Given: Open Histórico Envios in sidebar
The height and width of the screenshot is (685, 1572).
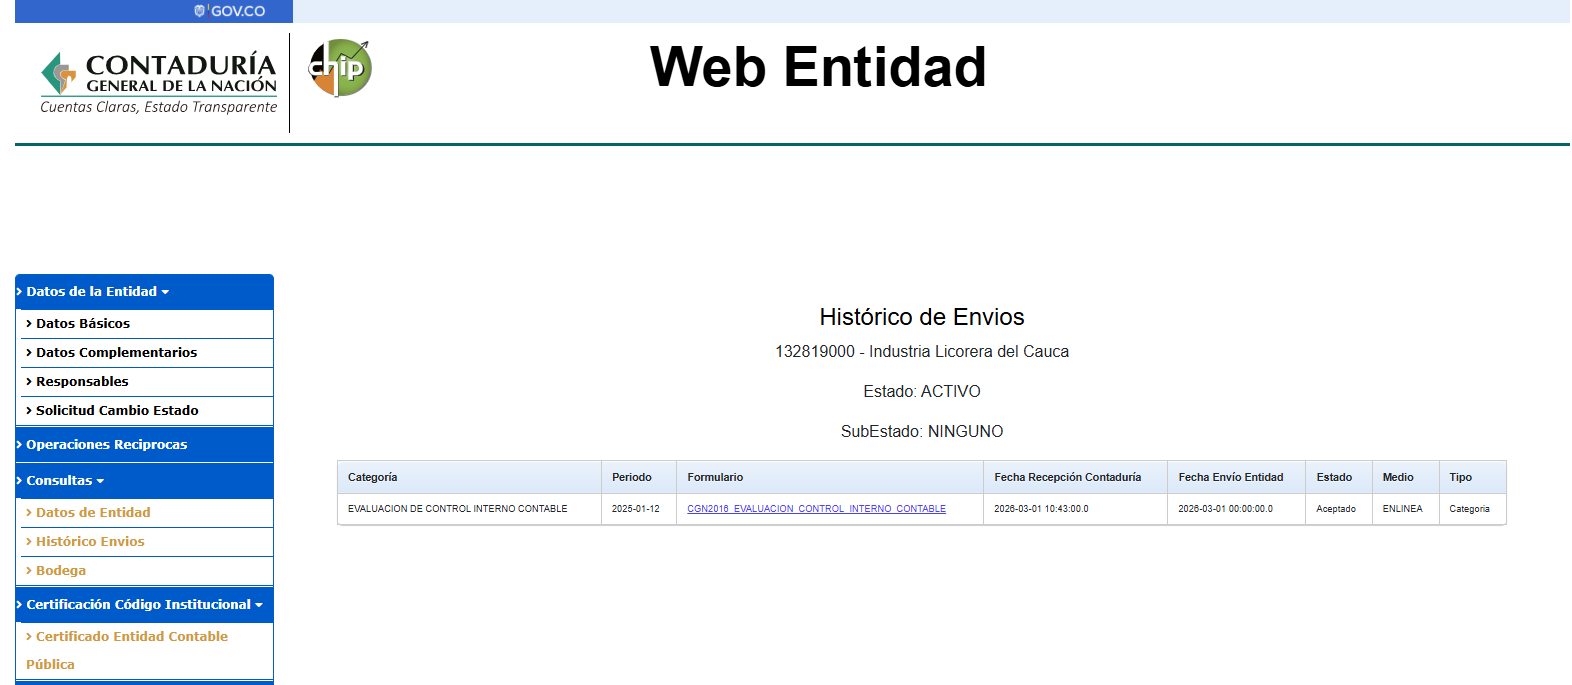Looking at the screenshot, I should (x=90, y=542).
